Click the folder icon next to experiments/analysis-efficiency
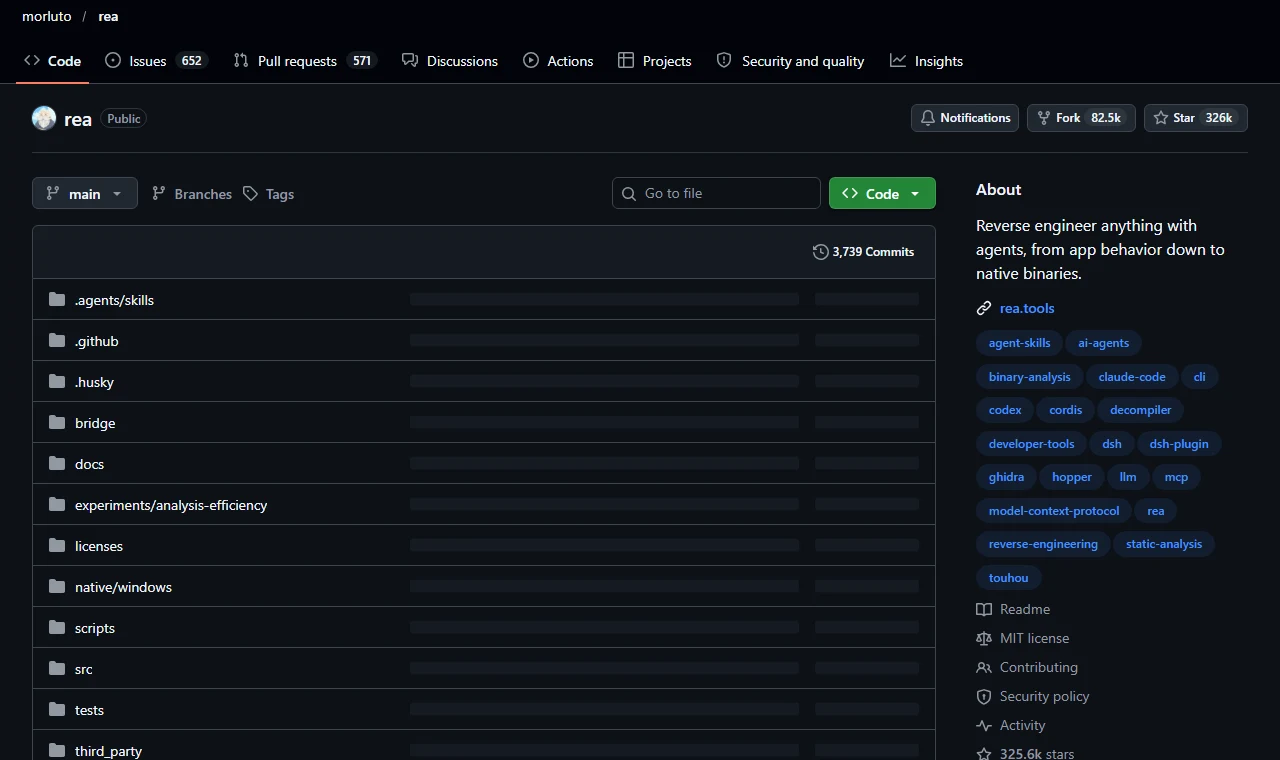 (57, 505)
